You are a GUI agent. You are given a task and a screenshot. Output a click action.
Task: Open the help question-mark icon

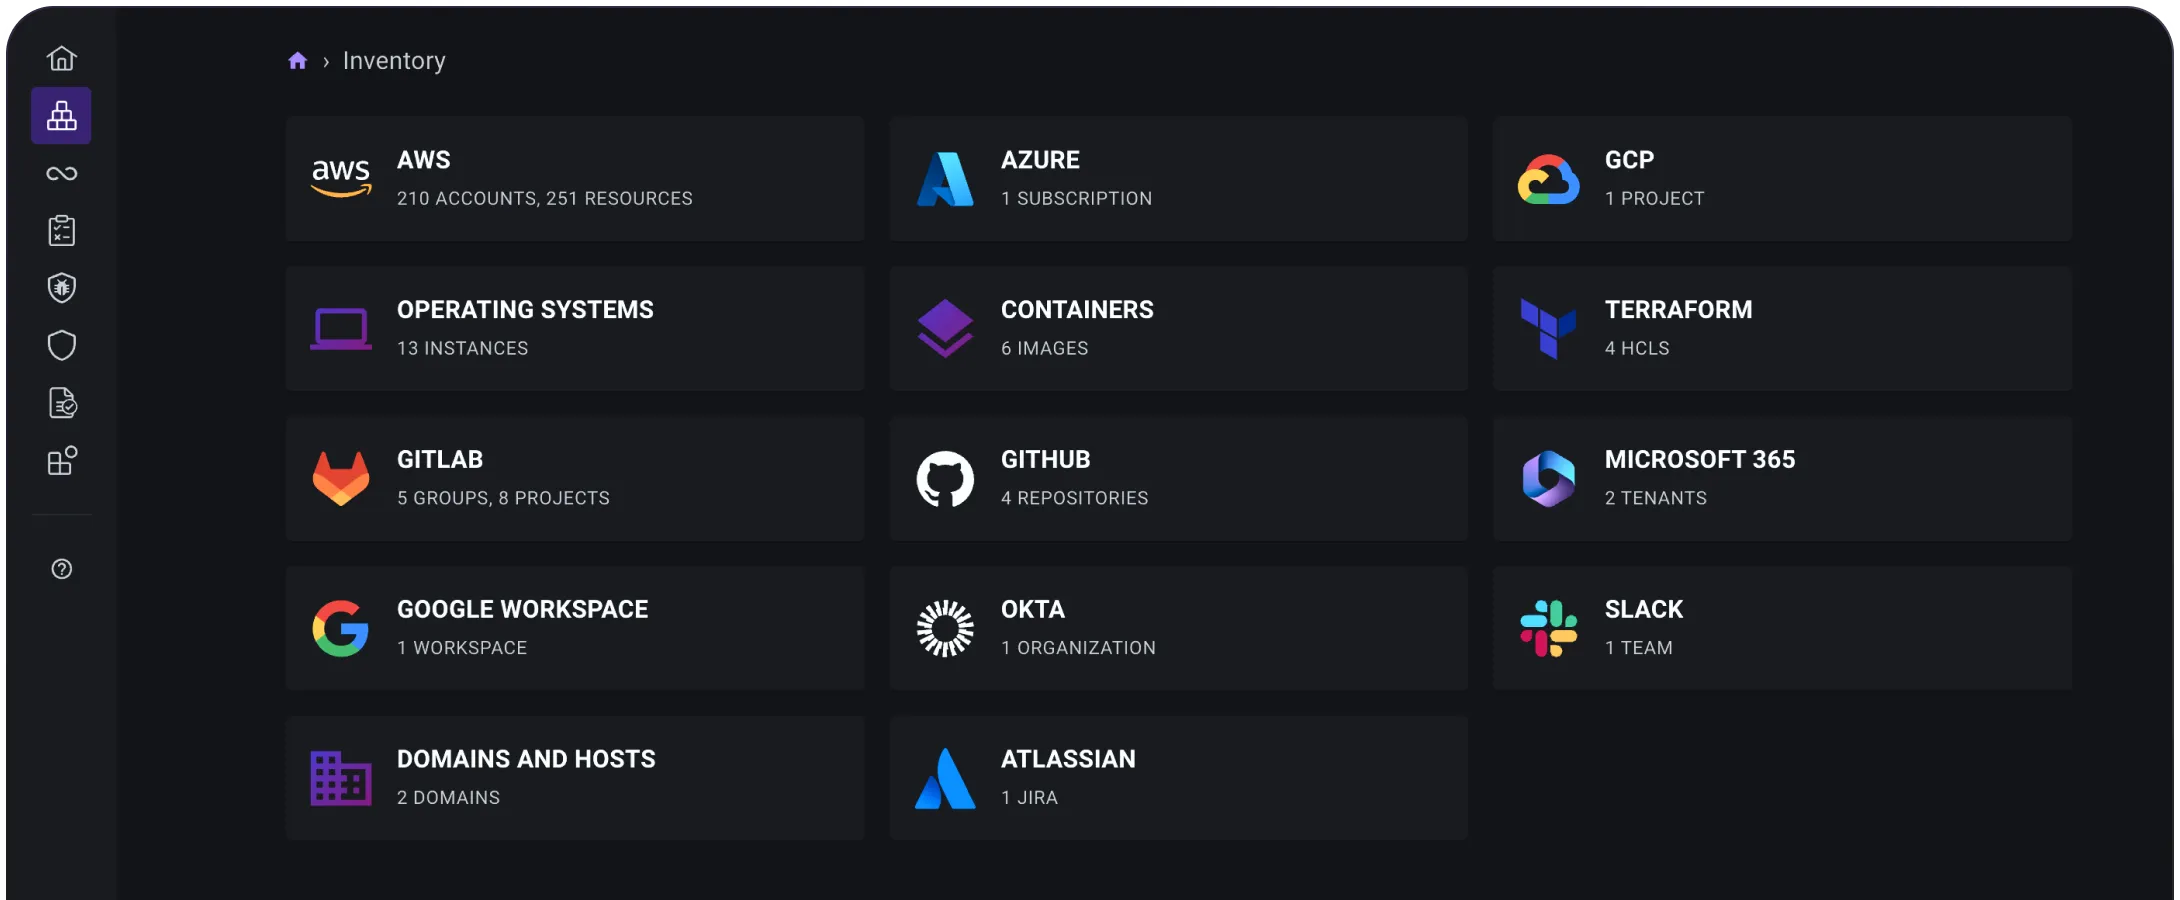[x=62, y=569]
